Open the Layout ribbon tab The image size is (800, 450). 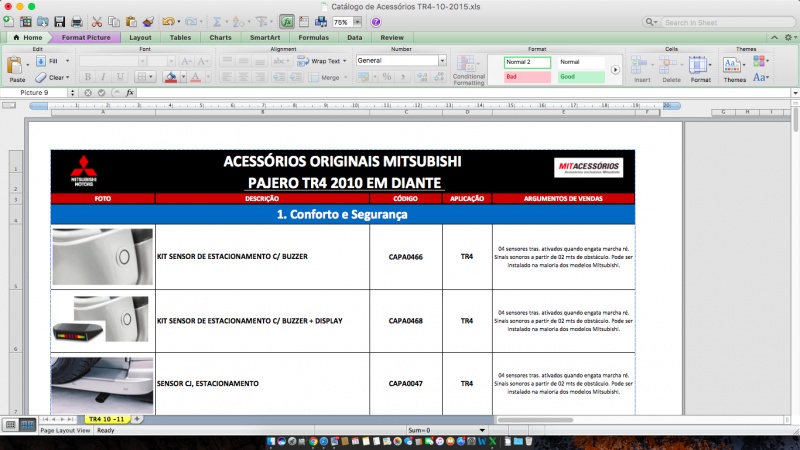click(140, 37)
